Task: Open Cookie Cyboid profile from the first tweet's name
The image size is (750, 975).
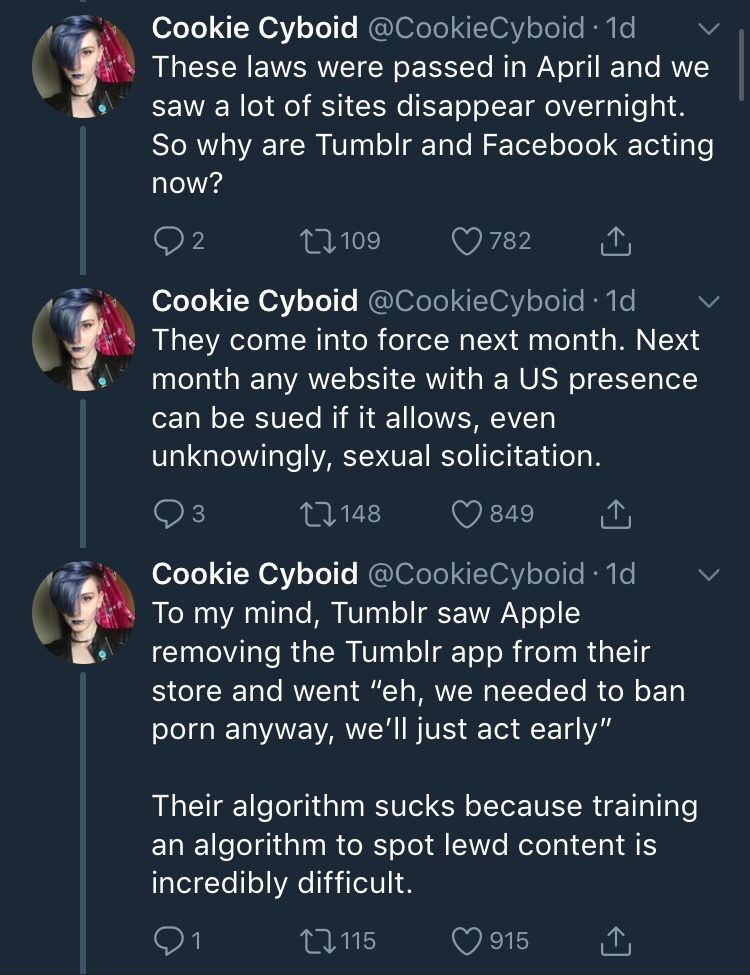Action: (x=254, y=28)
